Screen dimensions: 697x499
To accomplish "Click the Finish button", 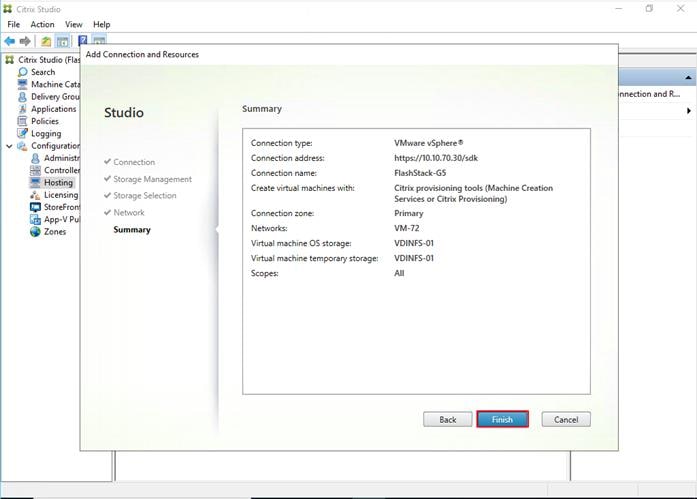I will coord(502,419).
